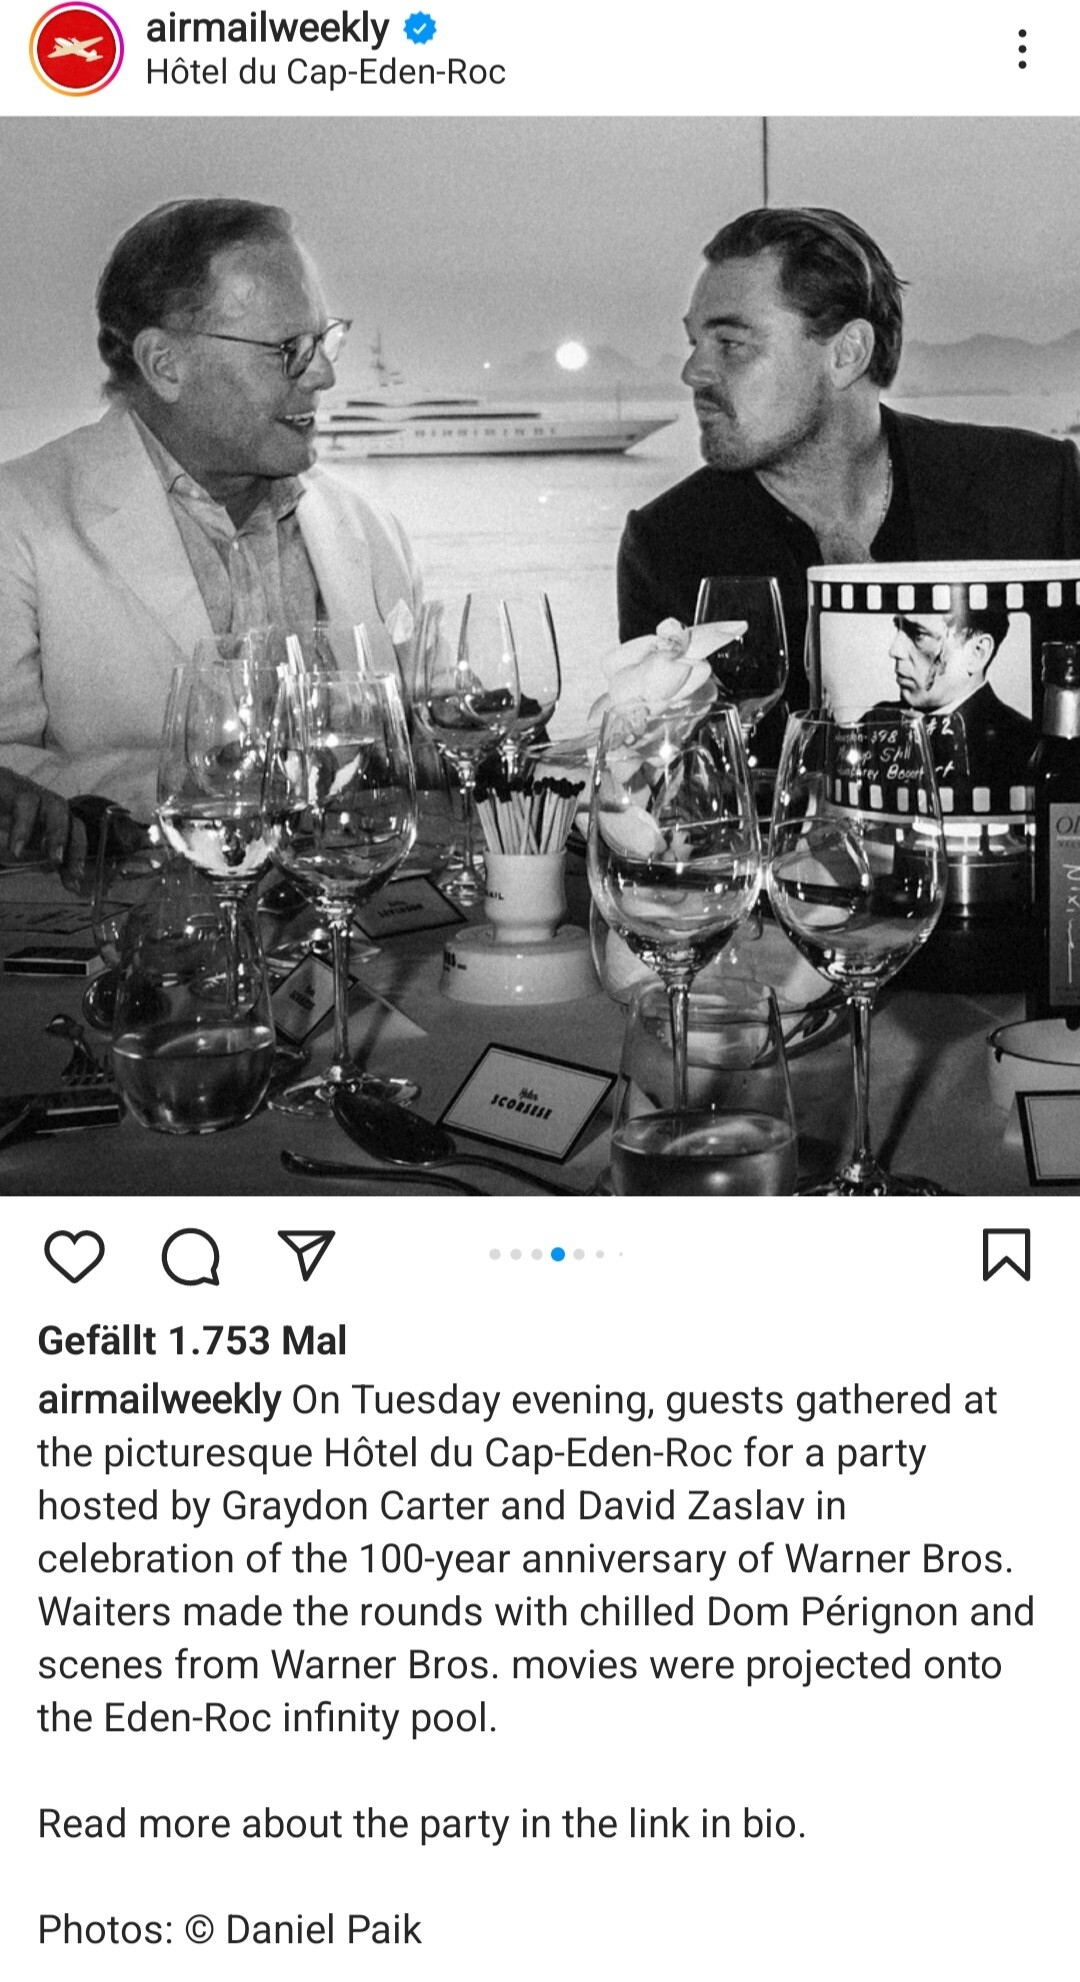1080x1982 pixels.
Task: Select the first carousel indicator dot
Action: (495, 1254)
